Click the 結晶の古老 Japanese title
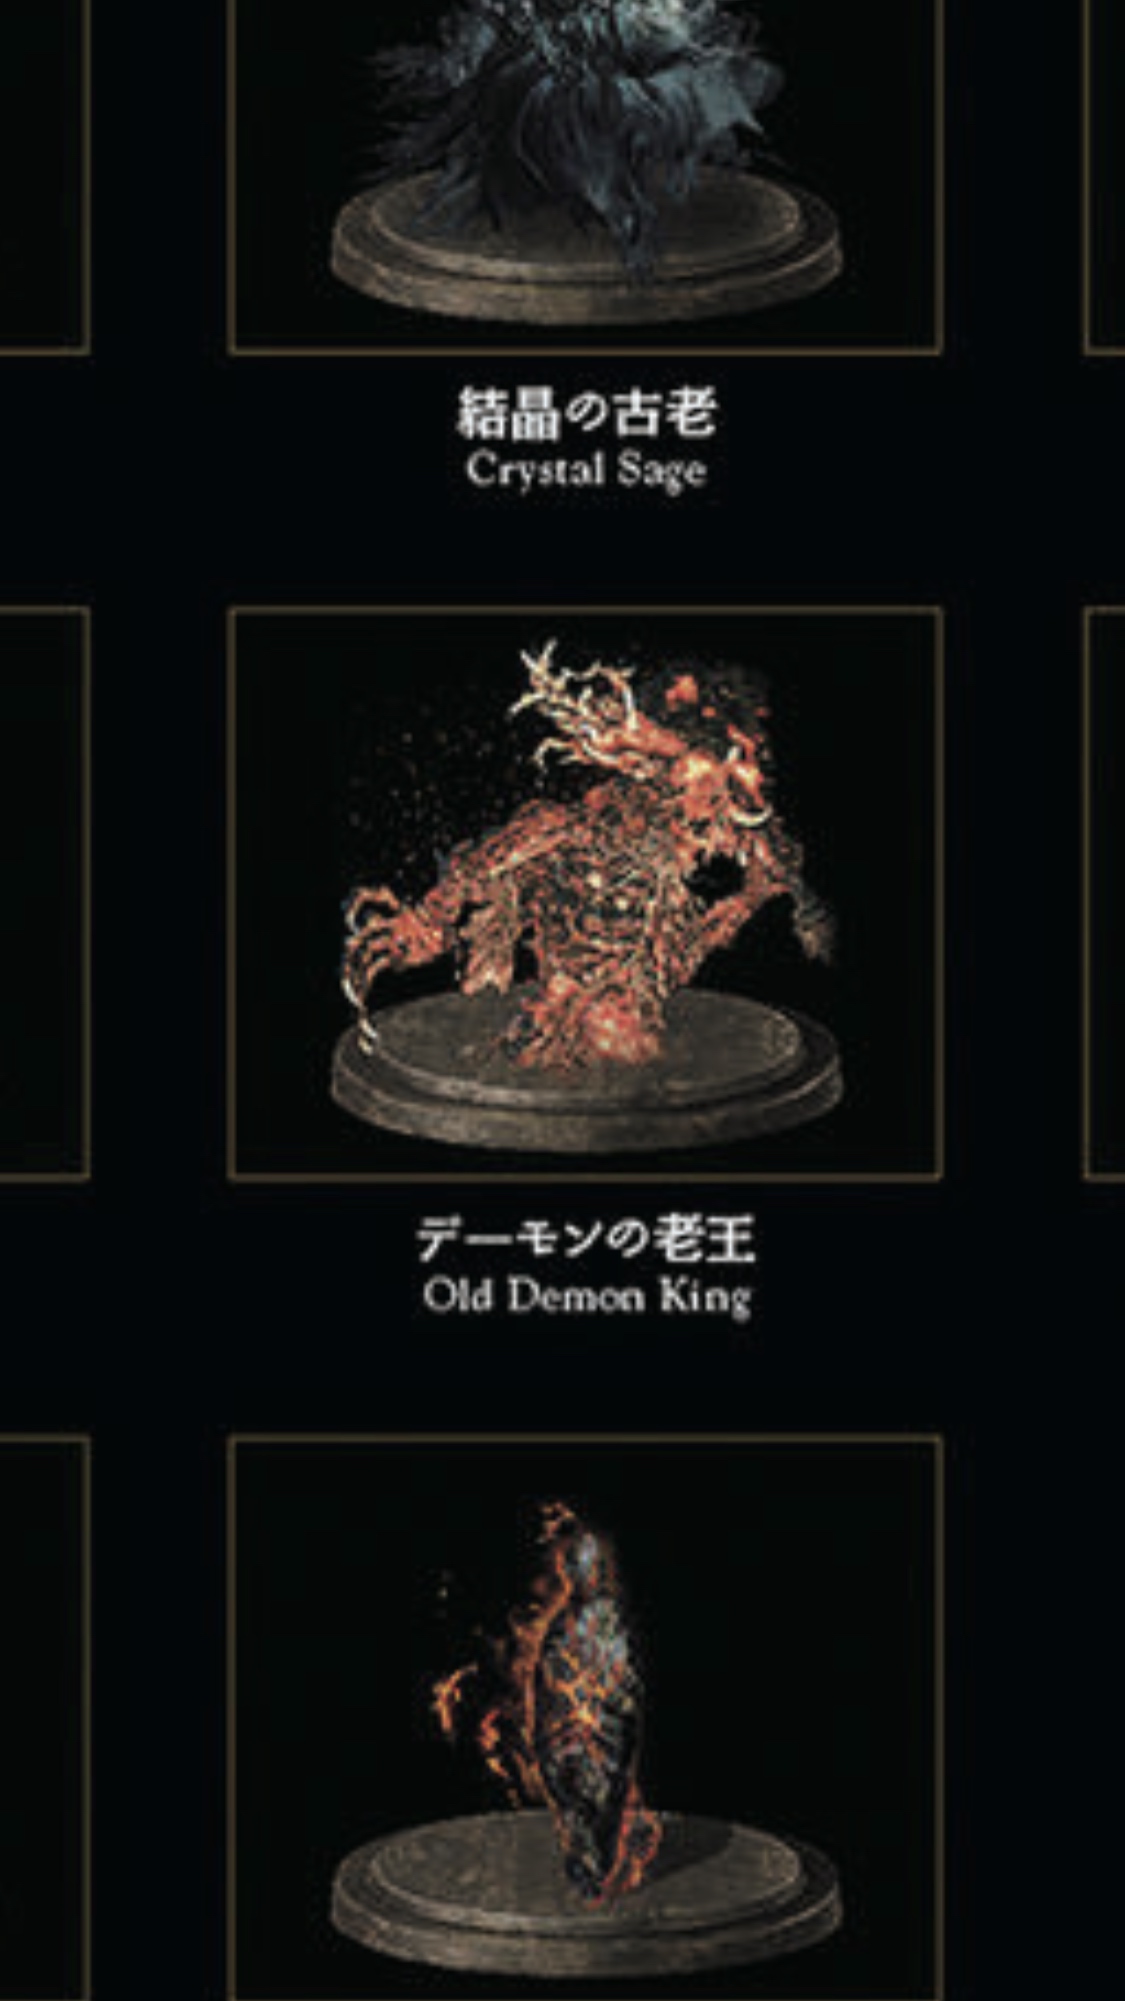This screenshot has height=2001, width=1125. [x=586, y=413]
